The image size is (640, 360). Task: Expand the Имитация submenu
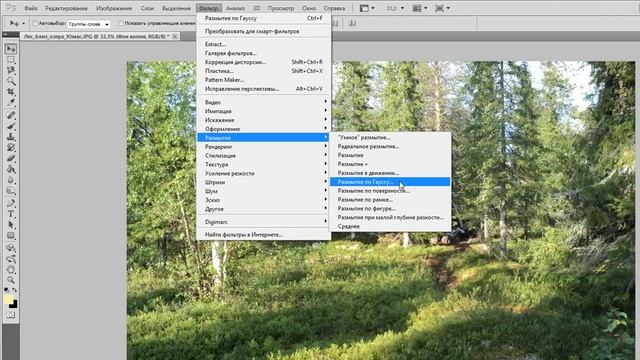point(263,111)
